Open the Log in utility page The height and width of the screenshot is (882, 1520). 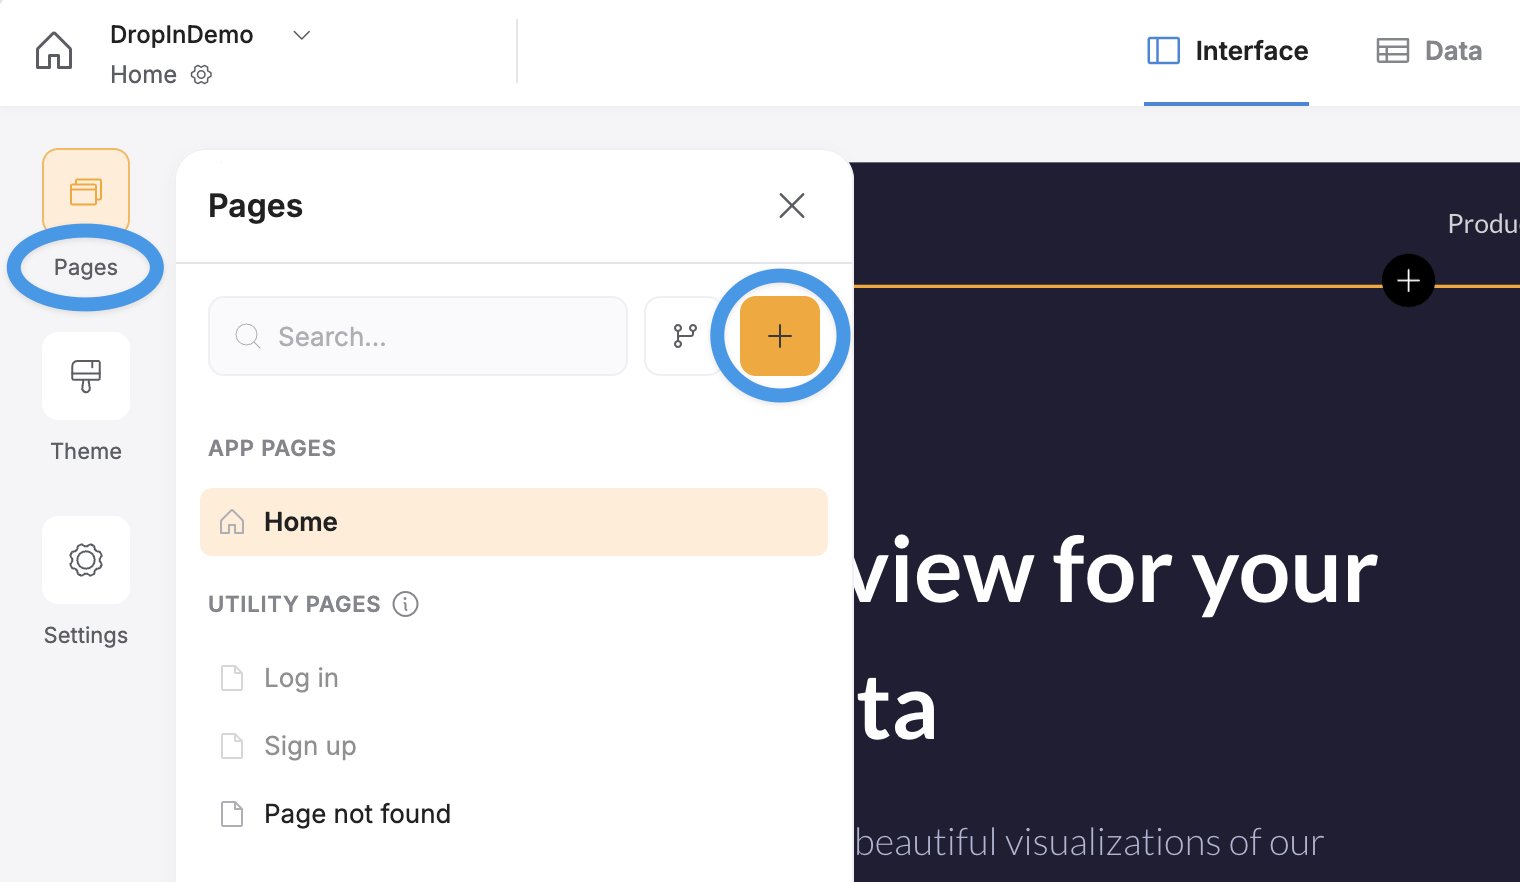coord(301,678)
